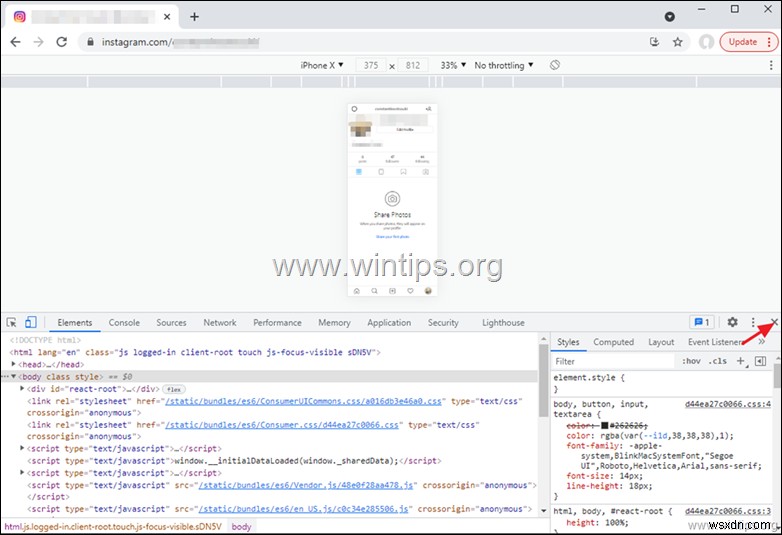The image size is (782, 535).
Task: Open the Lighthouse tab
Action: (x=503, y=323)
